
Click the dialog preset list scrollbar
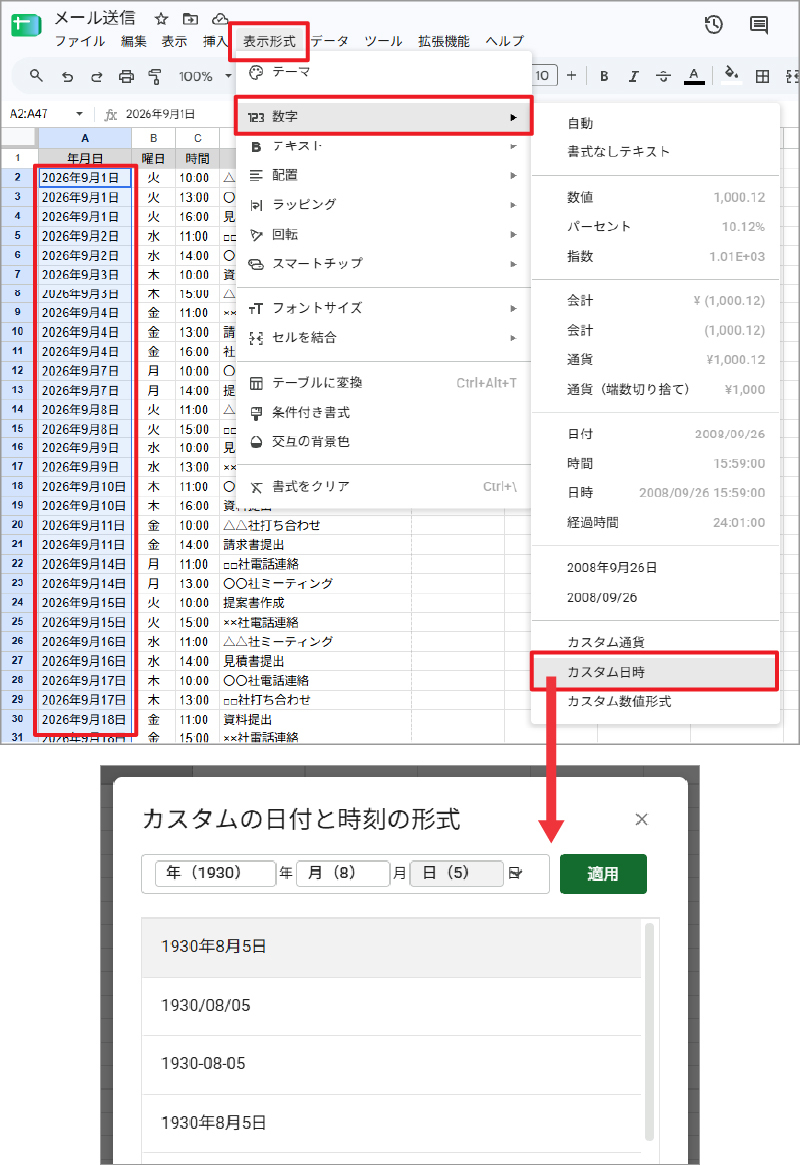pos(649,1033)
